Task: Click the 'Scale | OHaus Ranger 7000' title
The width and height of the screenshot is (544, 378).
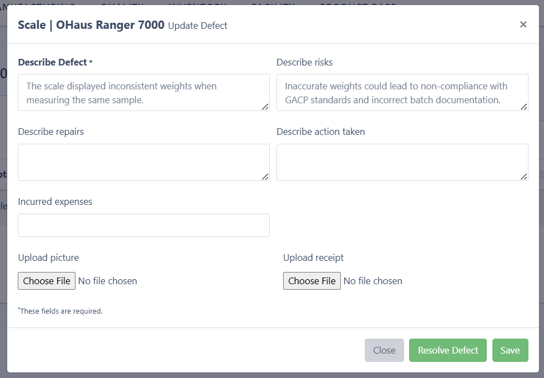Action: 91,25
